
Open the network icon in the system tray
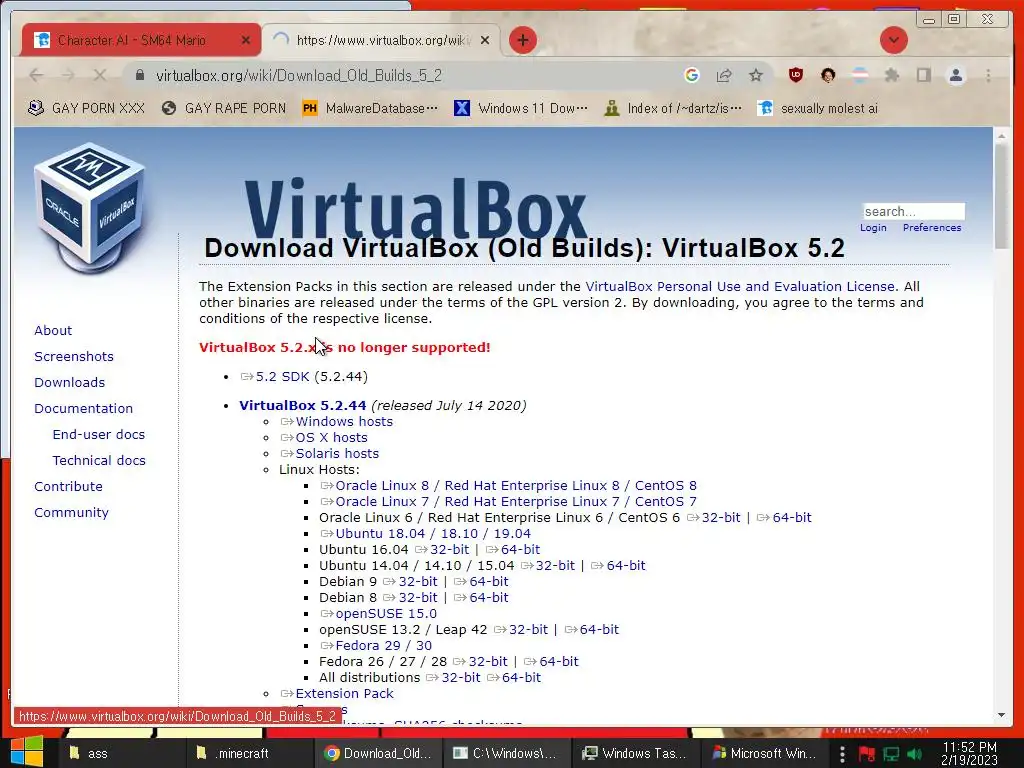[891, 754]
